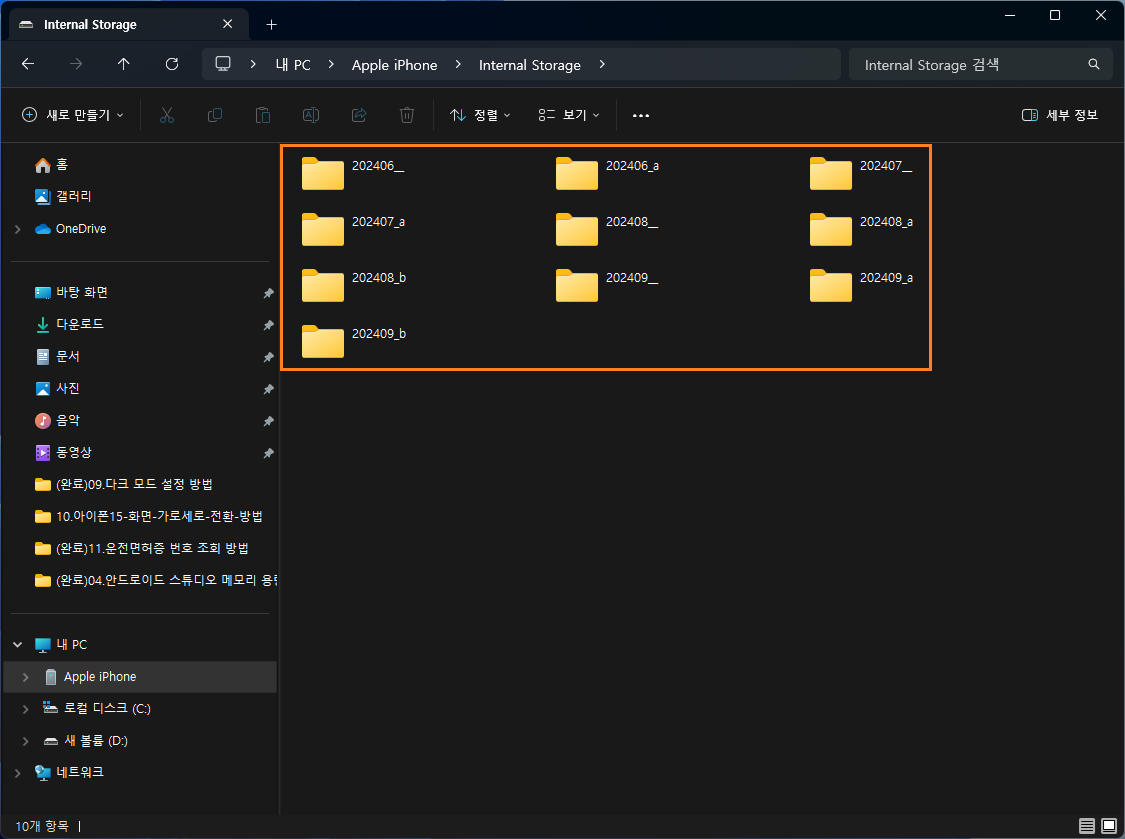
Task: Expand the 로컬 디스크 (C:) node
Action: (26, 709)
